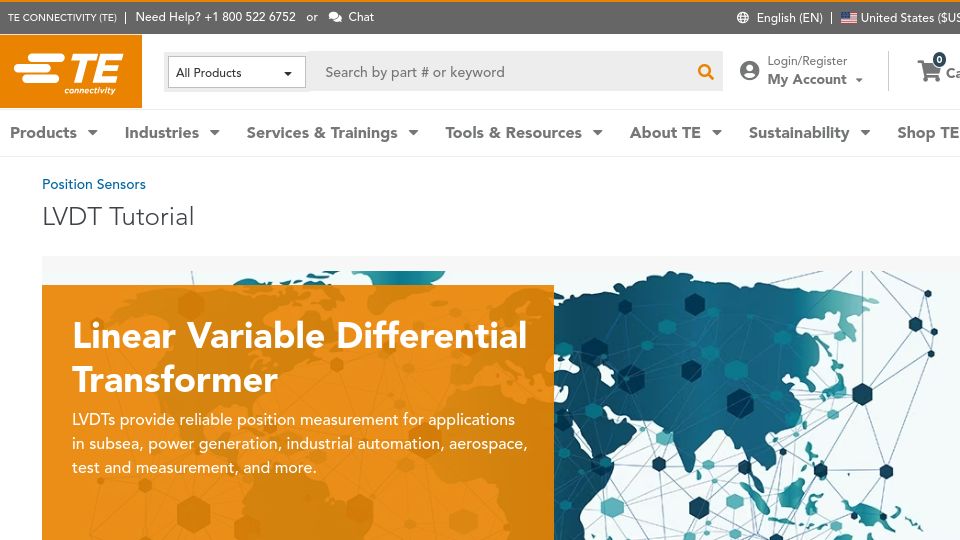Expand the Sustainability arrow
Image resolution: width=960 pixels, height=540 pixels.
click(865, 132)
